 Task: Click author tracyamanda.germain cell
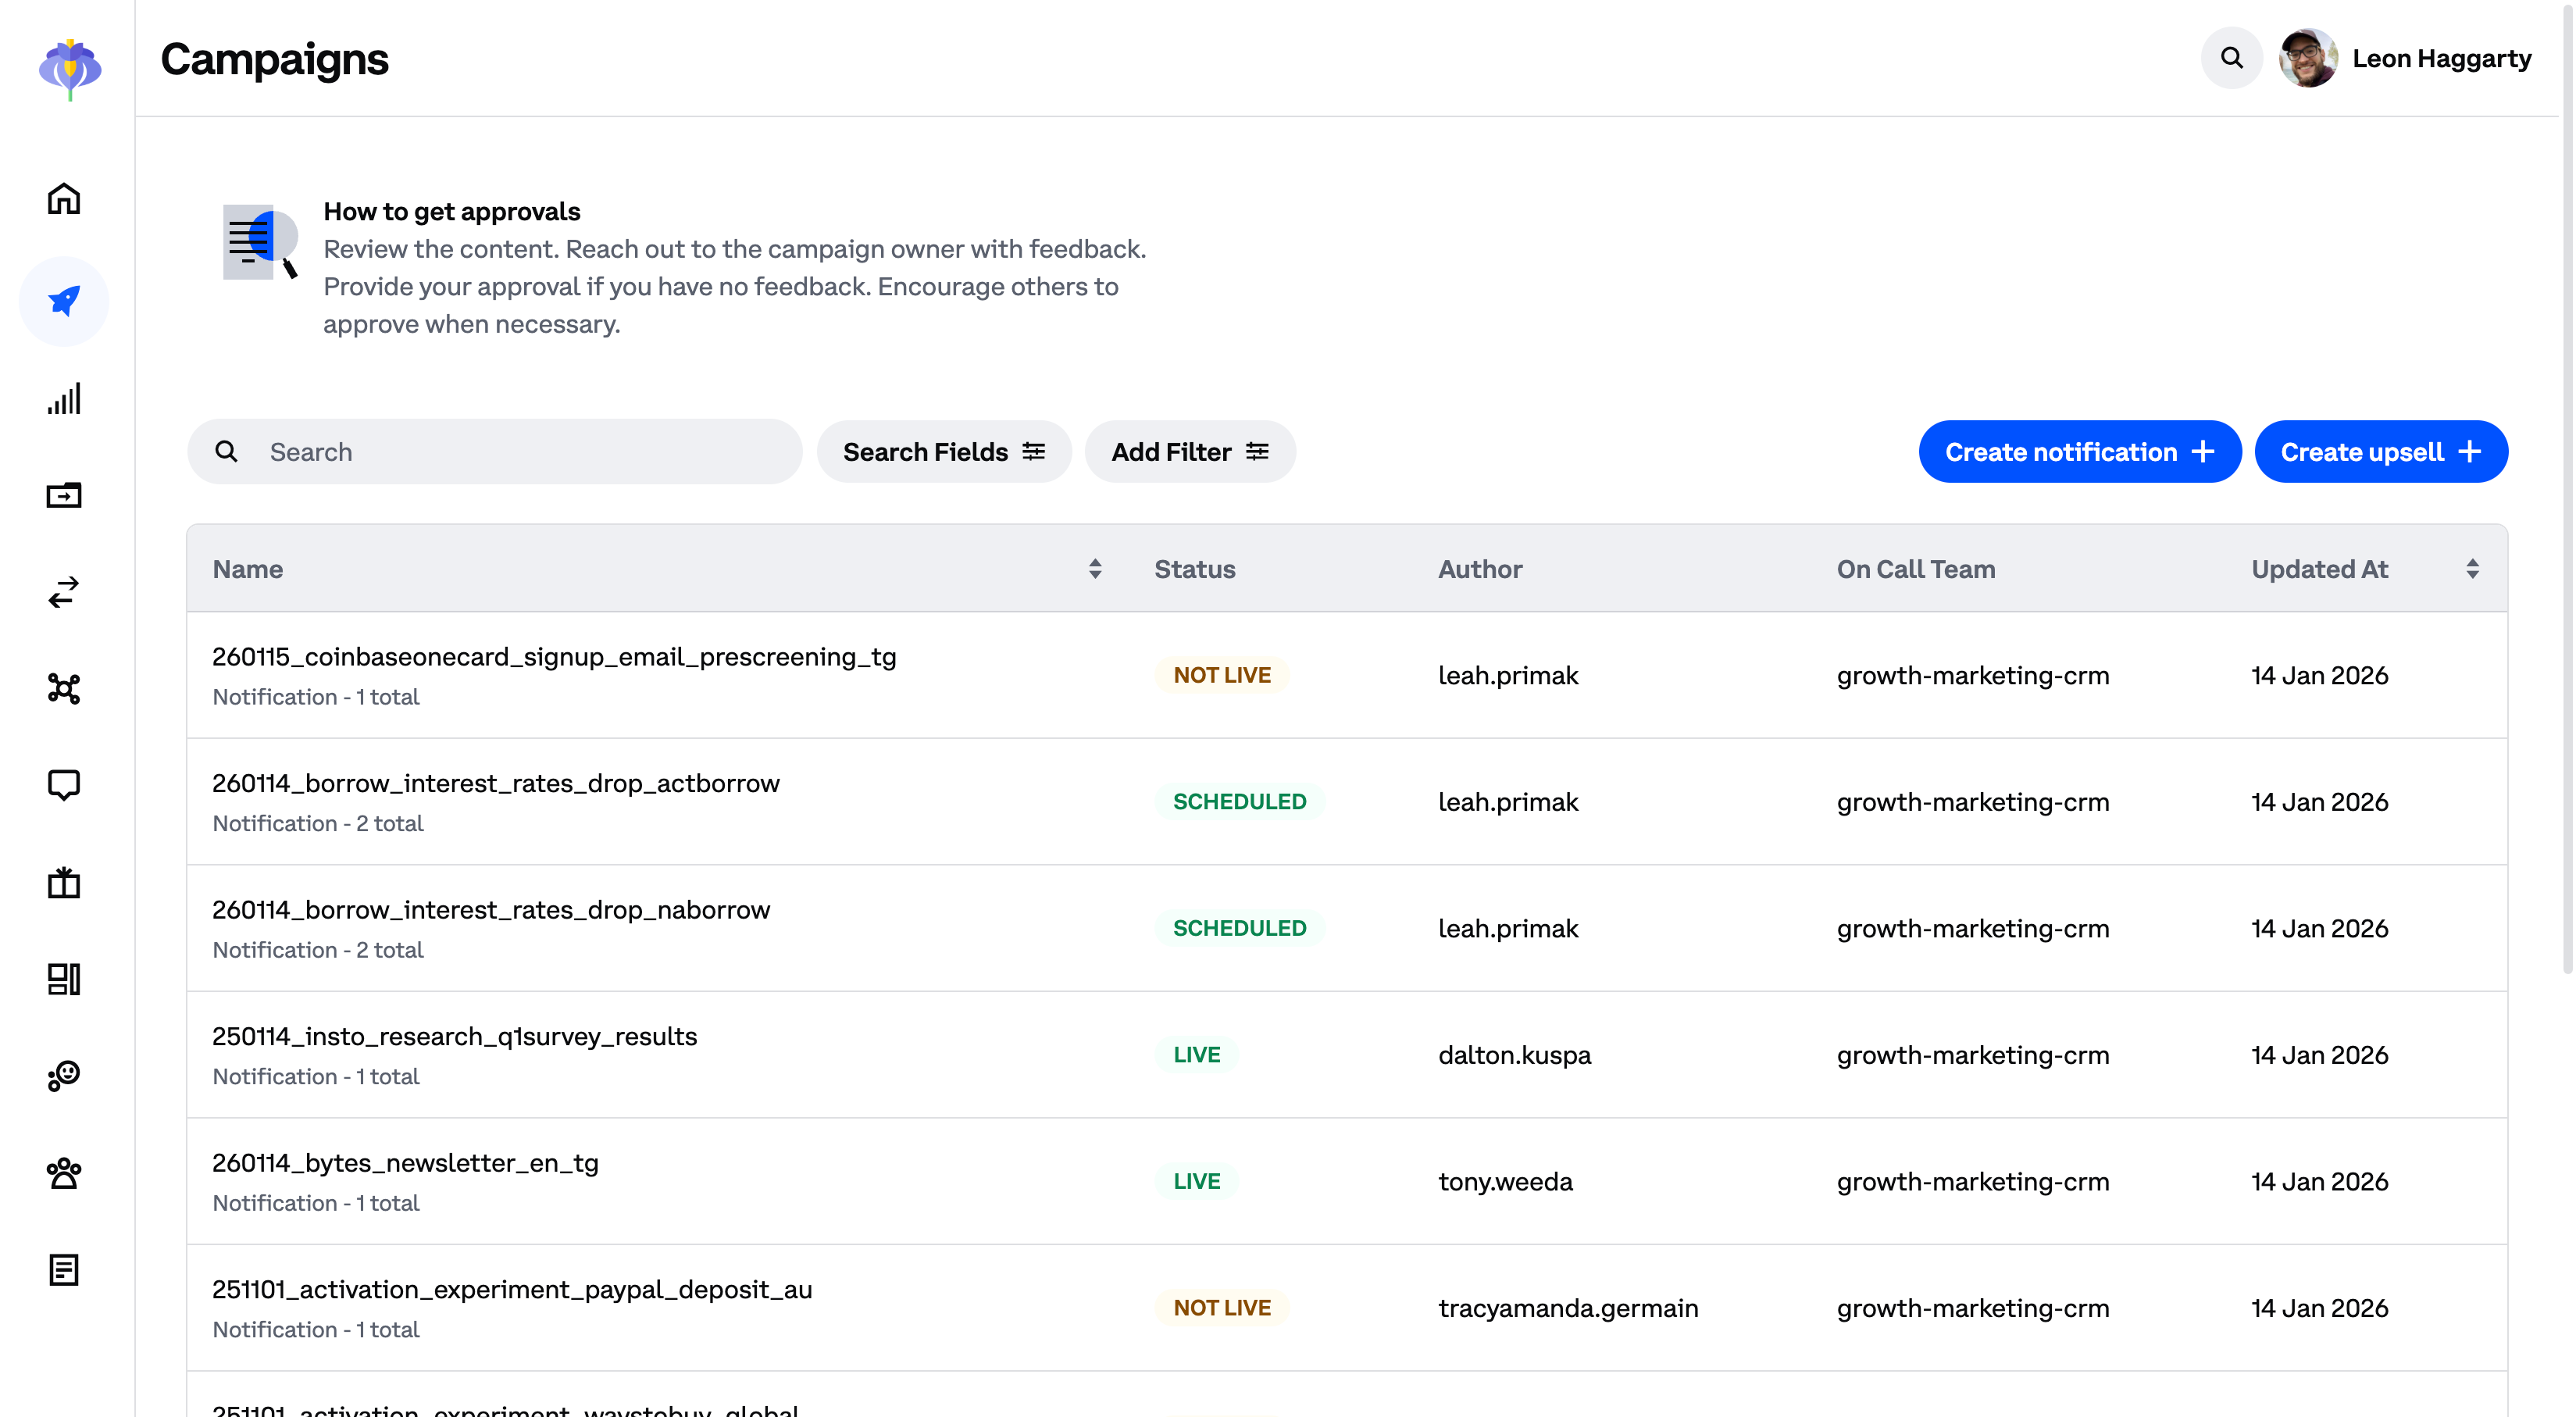click(x=1568, y=1308)
